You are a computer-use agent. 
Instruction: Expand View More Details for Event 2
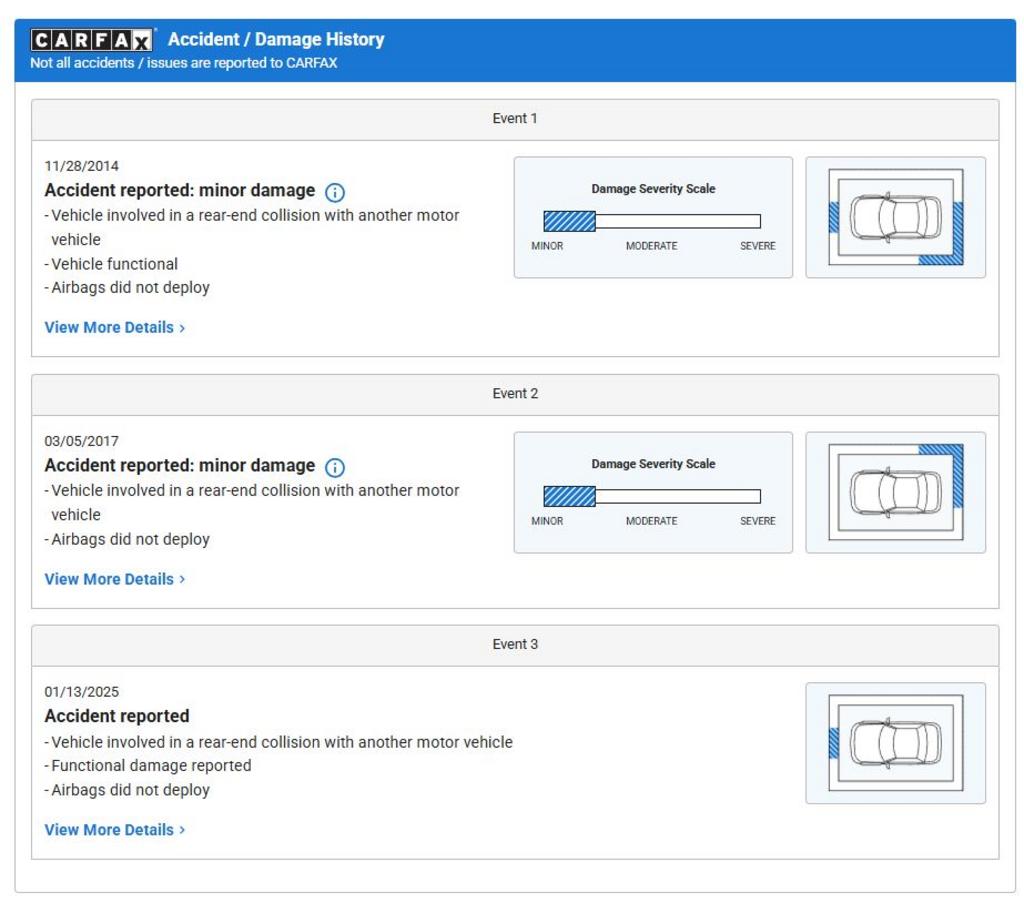114,579
